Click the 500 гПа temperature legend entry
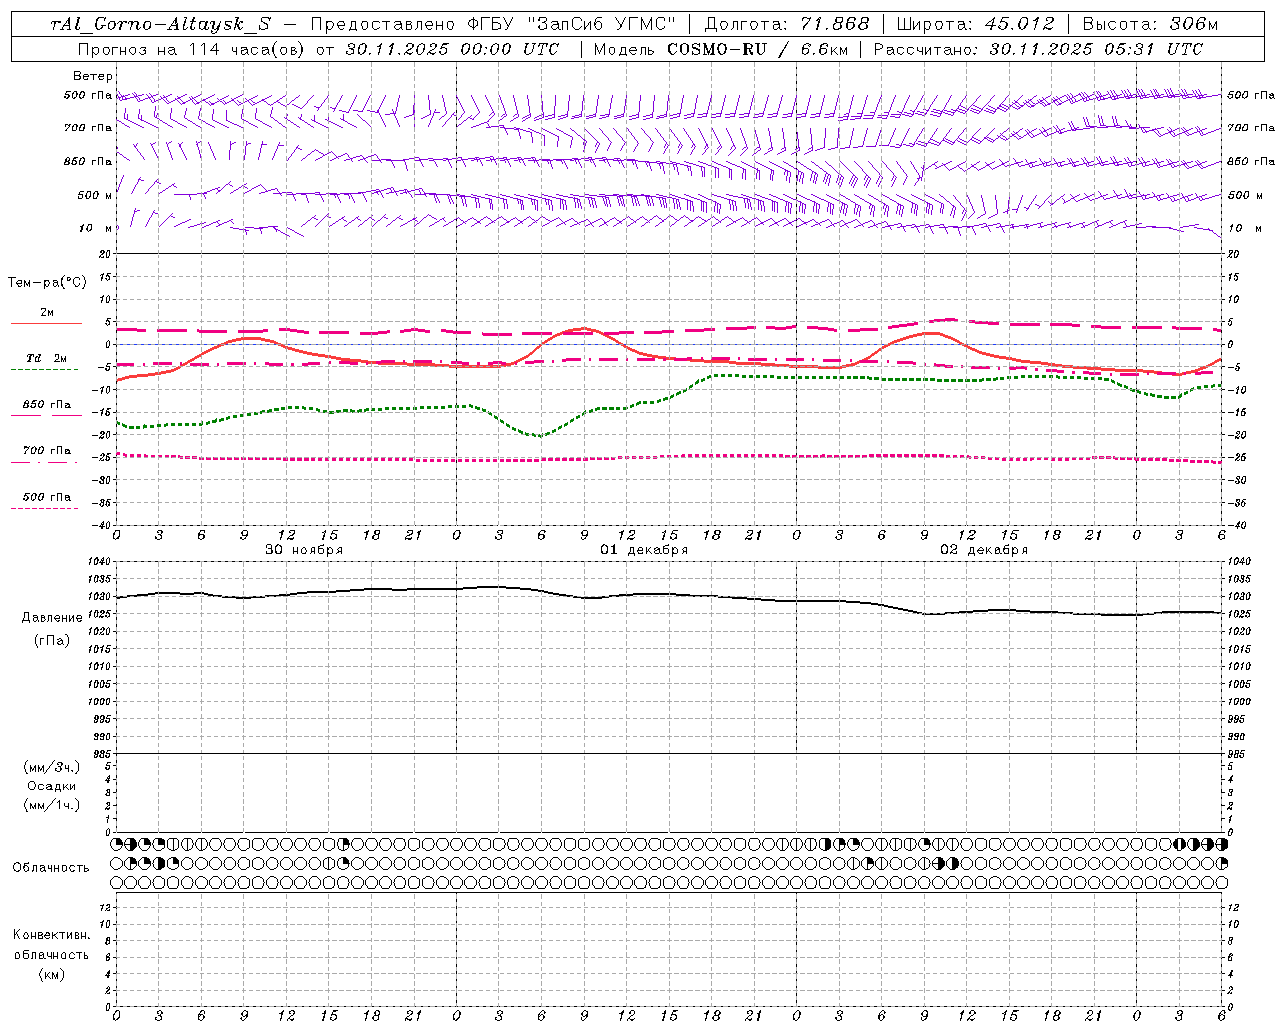 pyautogui.click(x=46, y=497)
